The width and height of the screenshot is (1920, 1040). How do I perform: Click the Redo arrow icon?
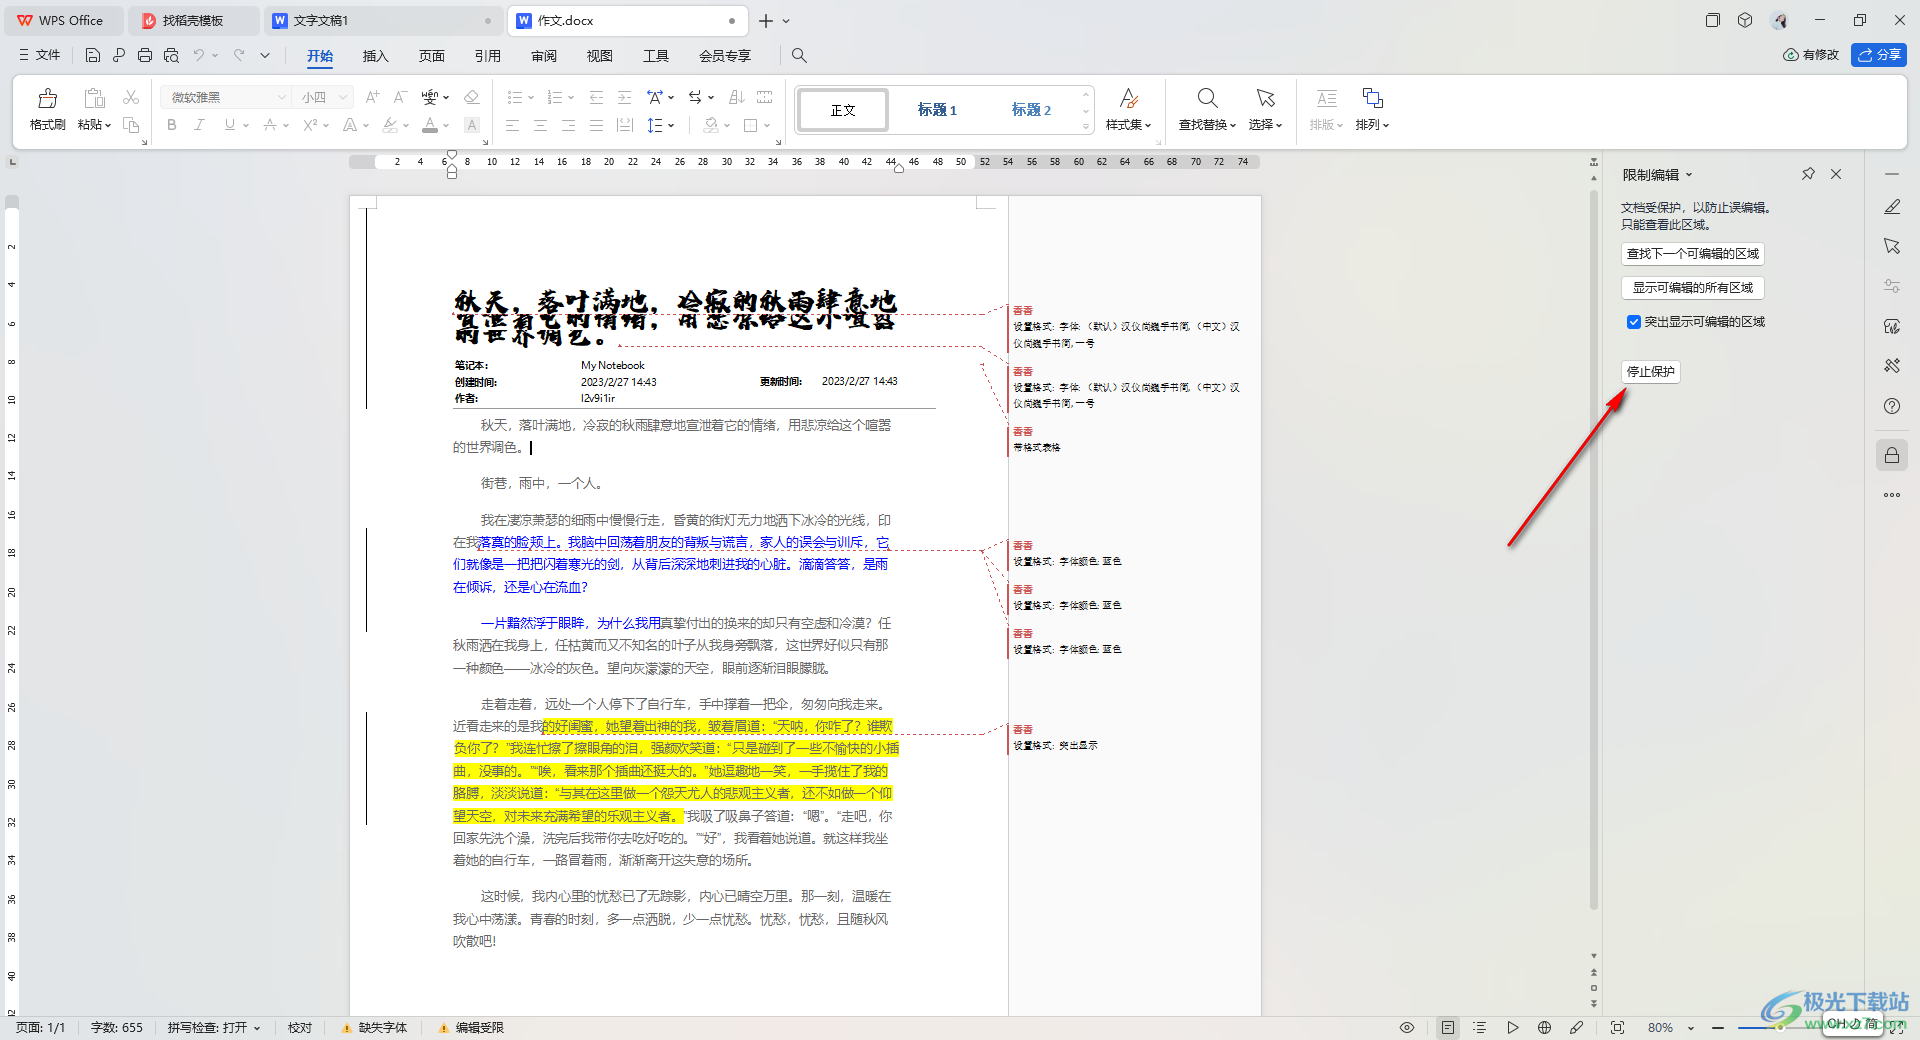coord(239,55)
